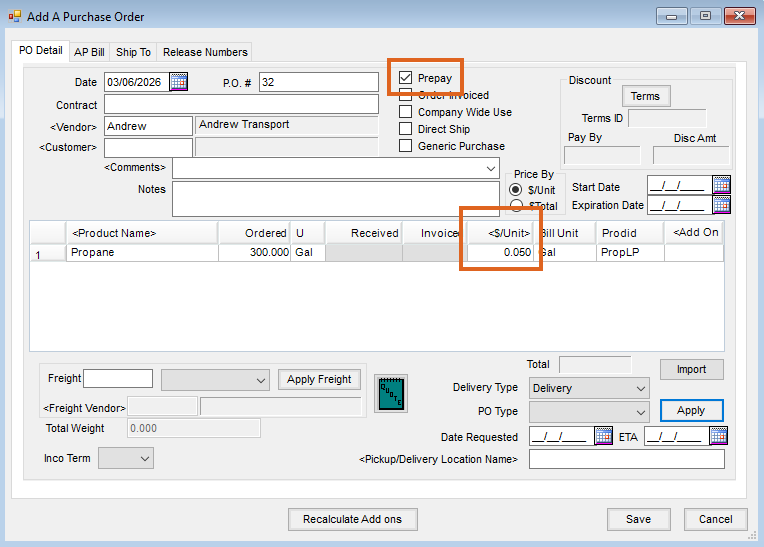Image resolution: width=764 pixels, height=547 pixels.
Task: Open the Release Numbers tab
Action: click(205, 52)
